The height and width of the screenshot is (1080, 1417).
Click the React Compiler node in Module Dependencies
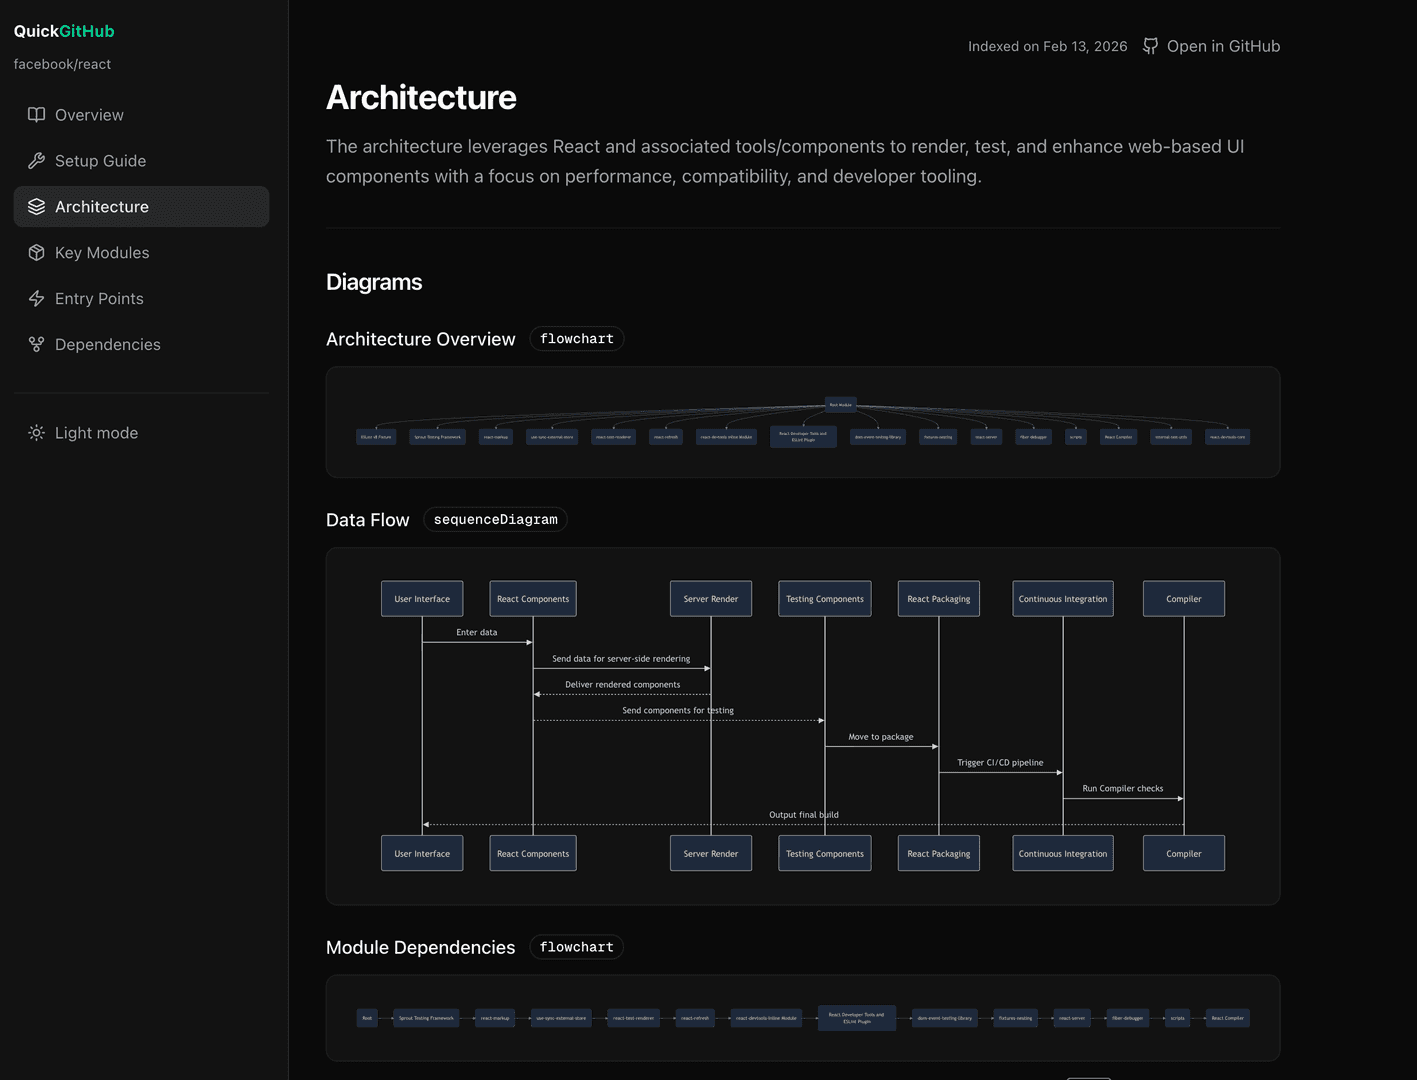click(x=1227, y=1018)
